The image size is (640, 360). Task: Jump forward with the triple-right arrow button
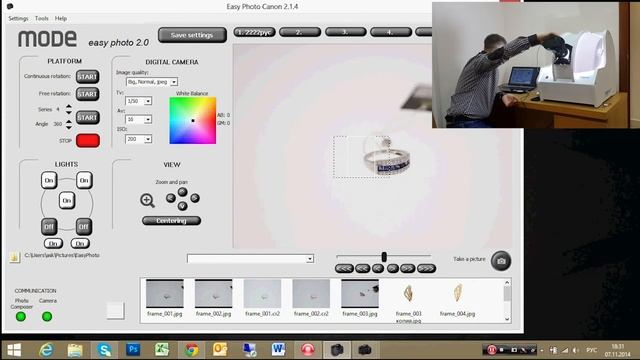coord(426,269)
